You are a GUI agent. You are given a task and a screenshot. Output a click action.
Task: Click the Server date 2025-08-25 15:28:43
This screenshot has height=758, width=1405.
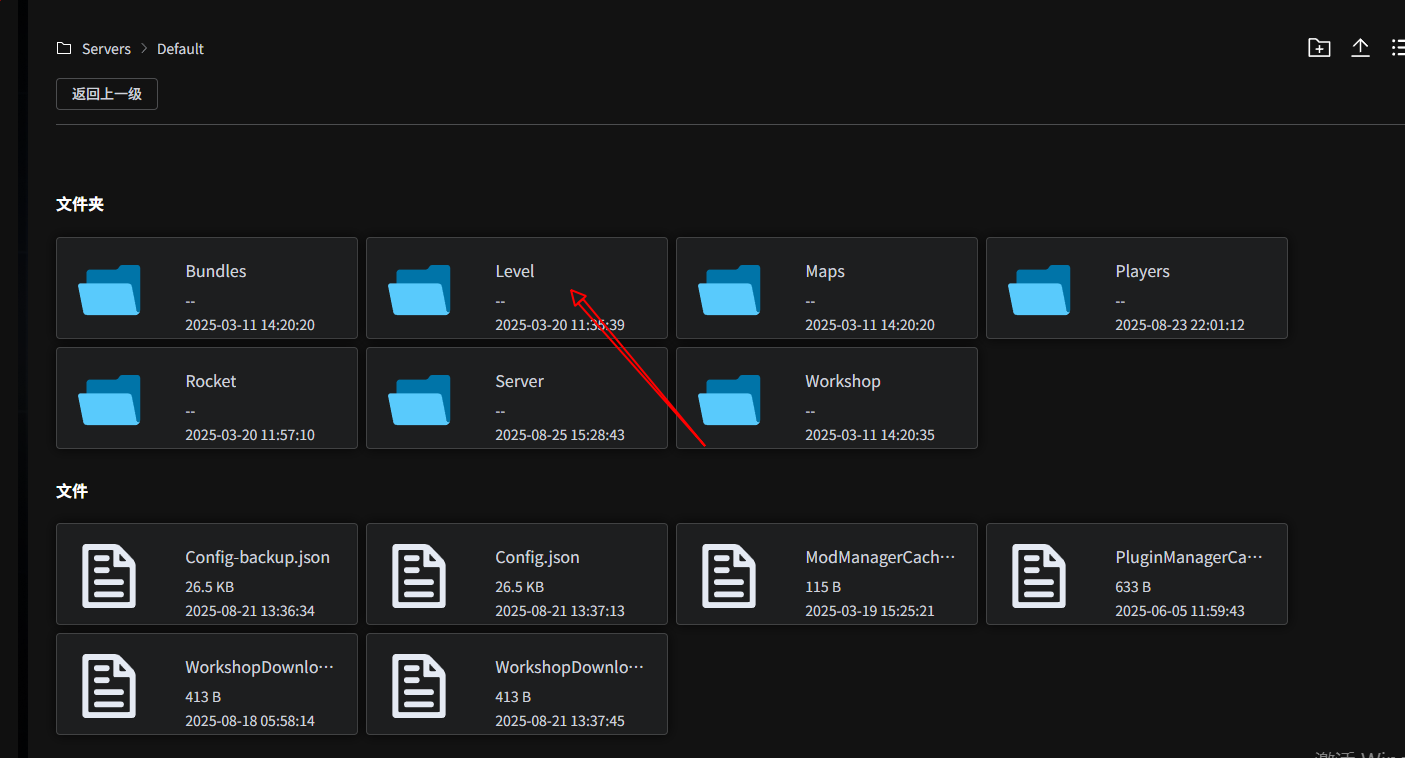[x=560, y=435]
